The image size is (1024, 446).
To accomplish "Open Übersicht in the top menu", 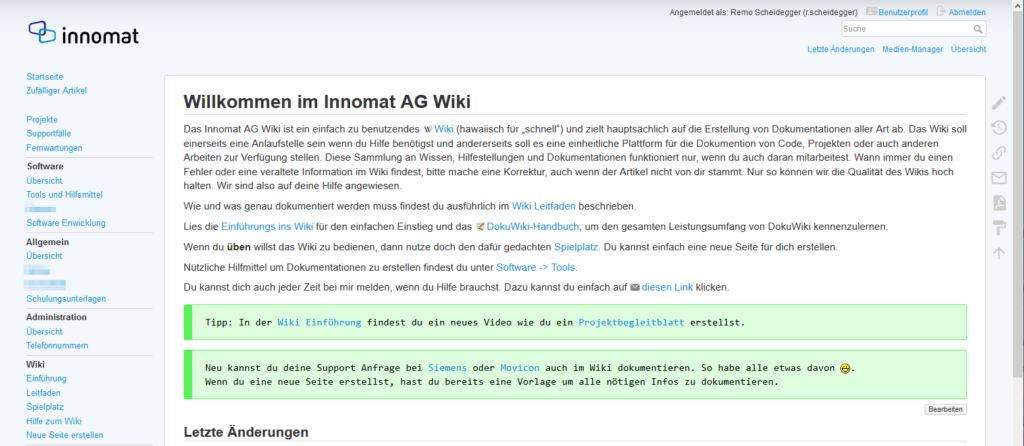I will pos(968,49).
